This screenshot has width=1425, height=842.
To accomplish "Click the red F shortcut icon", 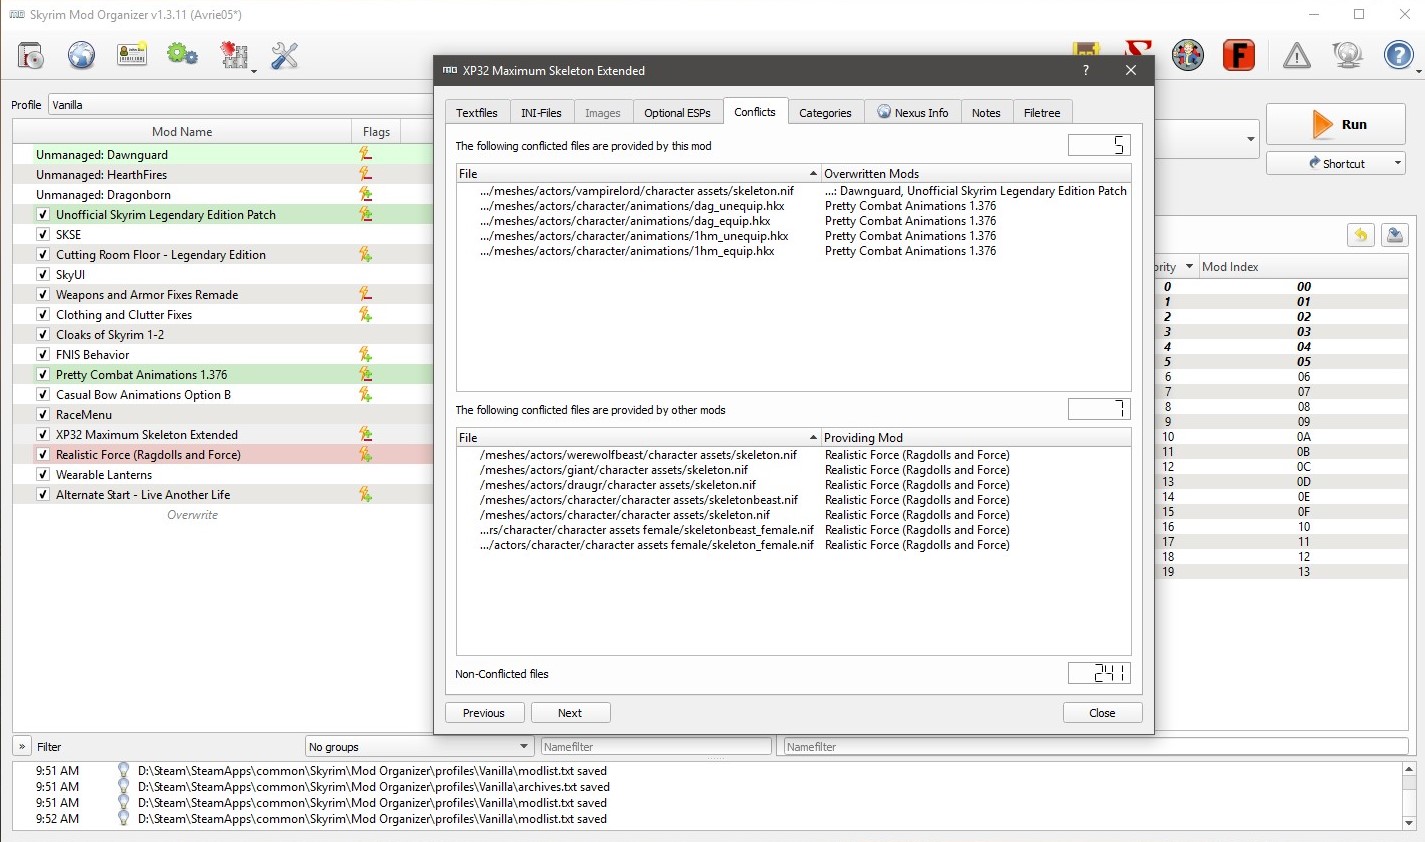I will click(x=1239, y=56).
